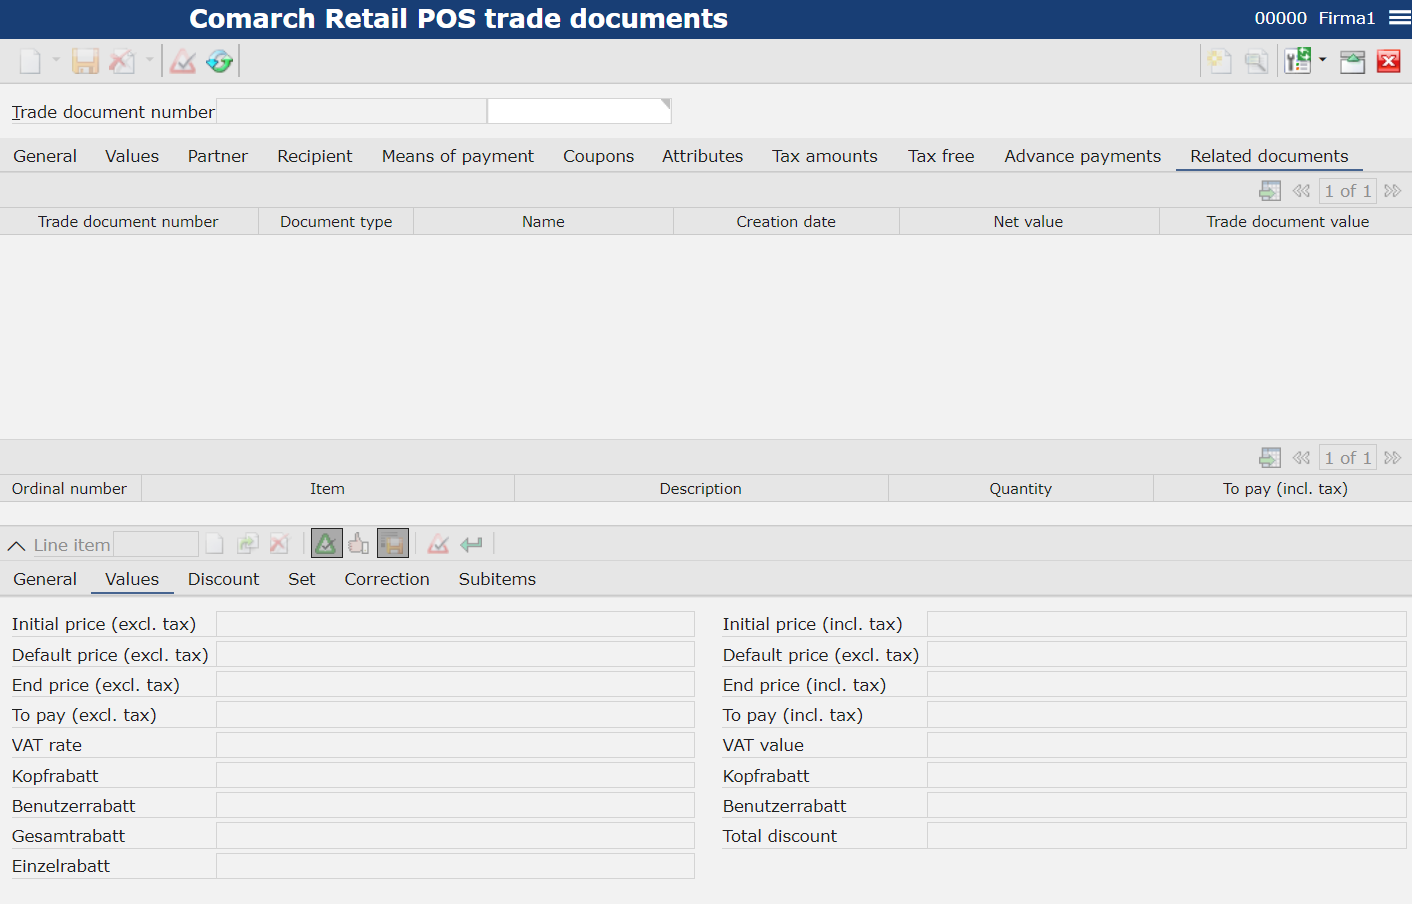Open the Line item Subitems tab
Viewport: 1412px width, 904px height.
497,579
